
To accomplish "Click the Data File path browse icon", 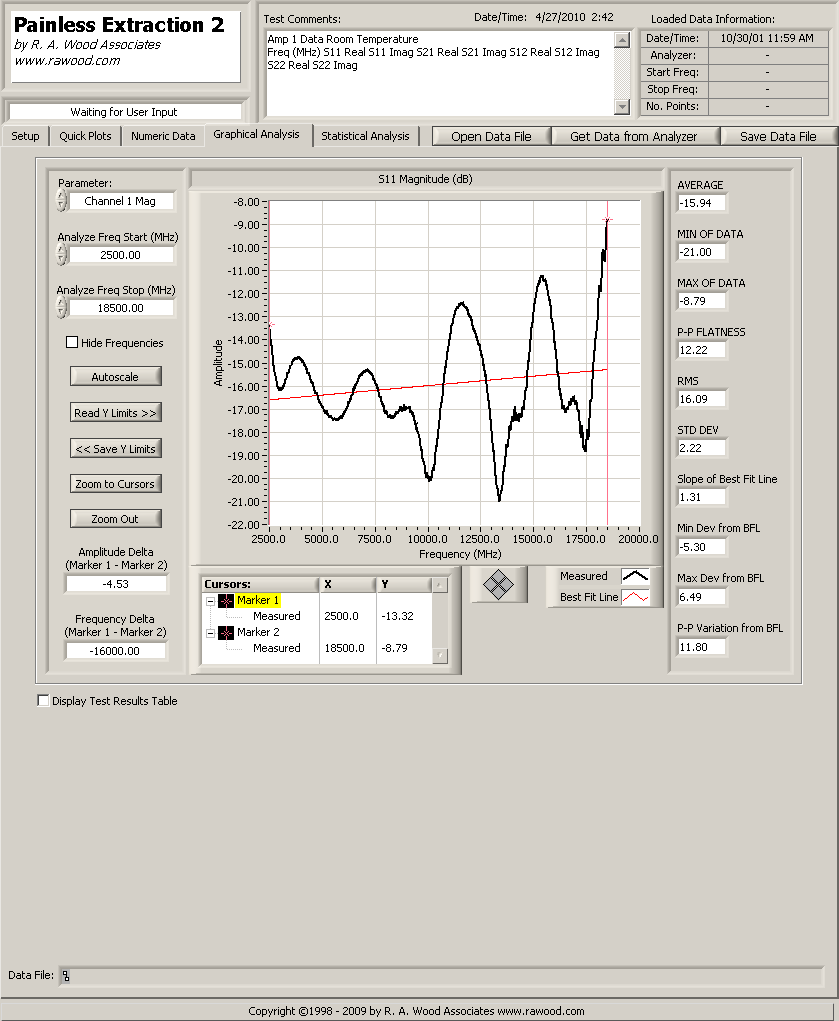I will [x=66, y=975].
